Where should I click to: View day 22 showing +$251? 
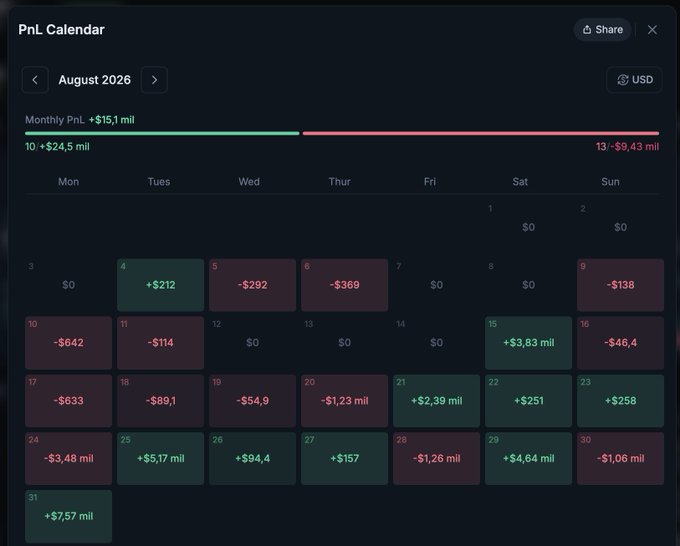pyautogui.click(x=528, y=401)
